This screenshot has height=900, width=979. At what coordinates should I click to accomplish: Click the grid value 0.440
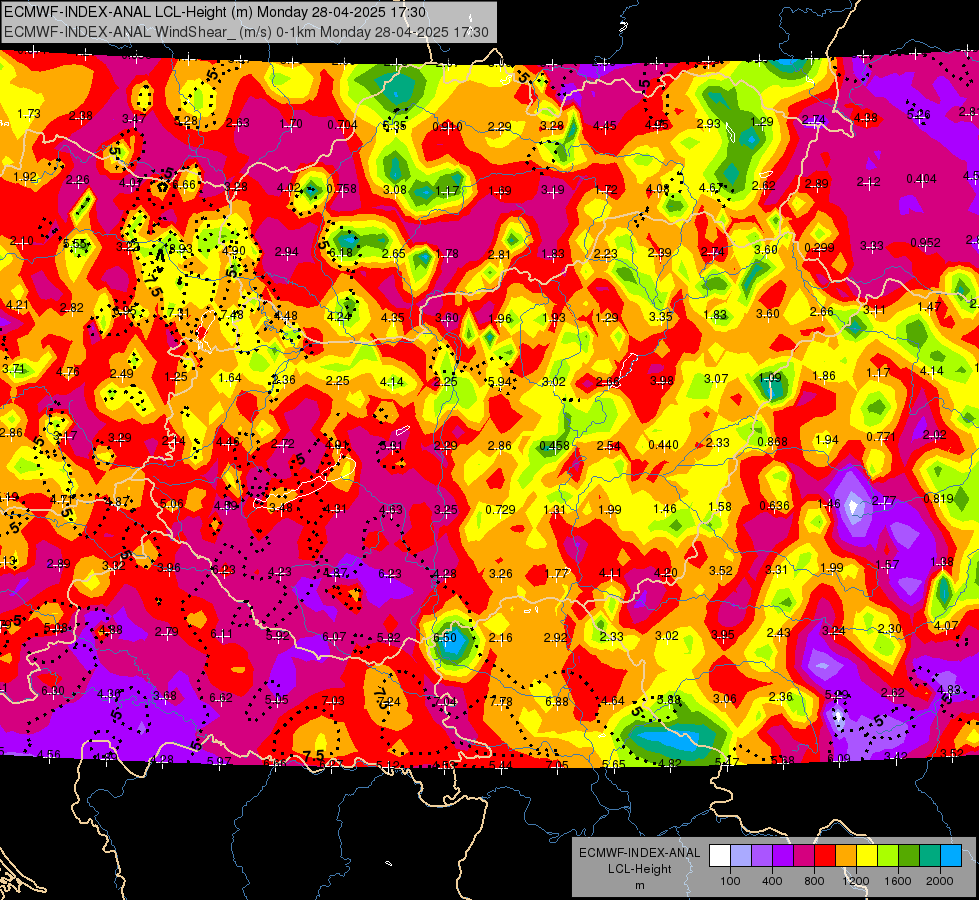click(x=664, y=445)
